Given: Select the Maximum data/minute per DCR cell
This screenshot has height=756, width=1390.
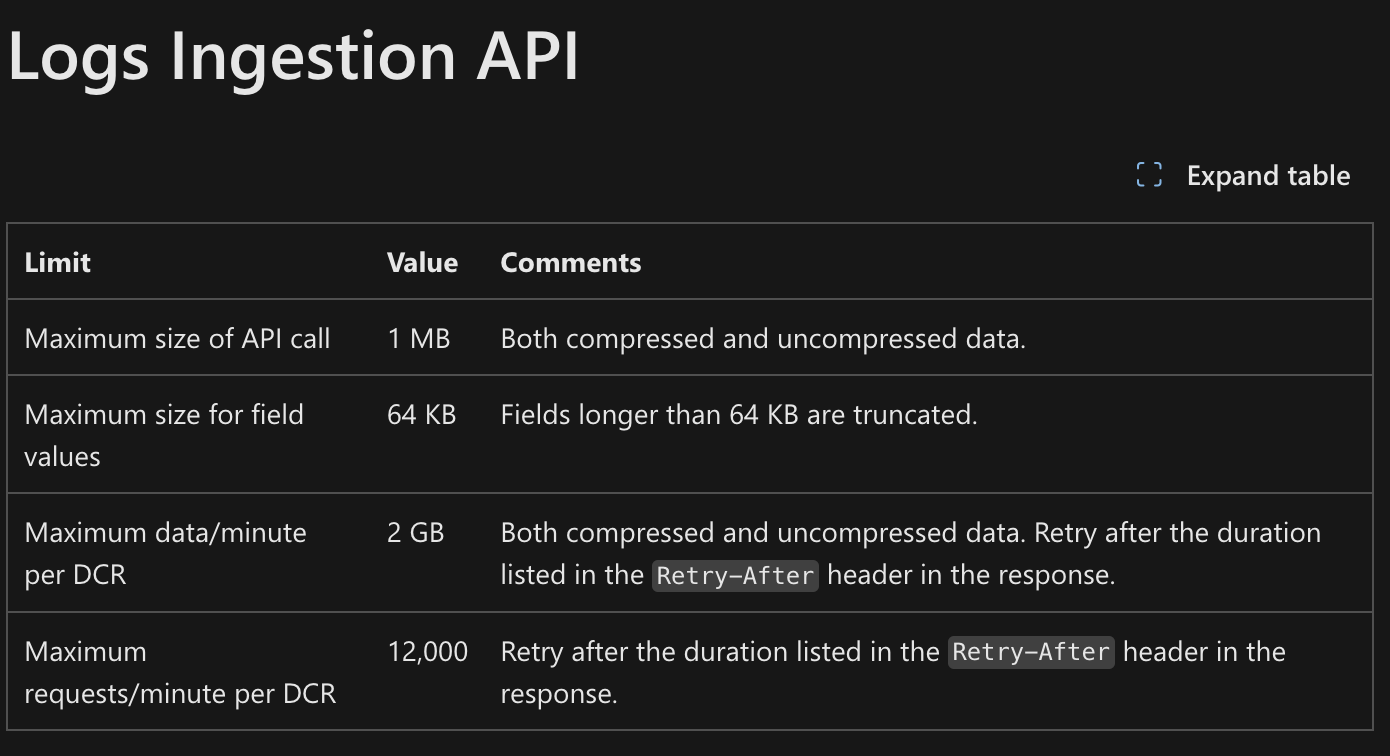Looking at the screenshot, I should [x=166, y=553].
